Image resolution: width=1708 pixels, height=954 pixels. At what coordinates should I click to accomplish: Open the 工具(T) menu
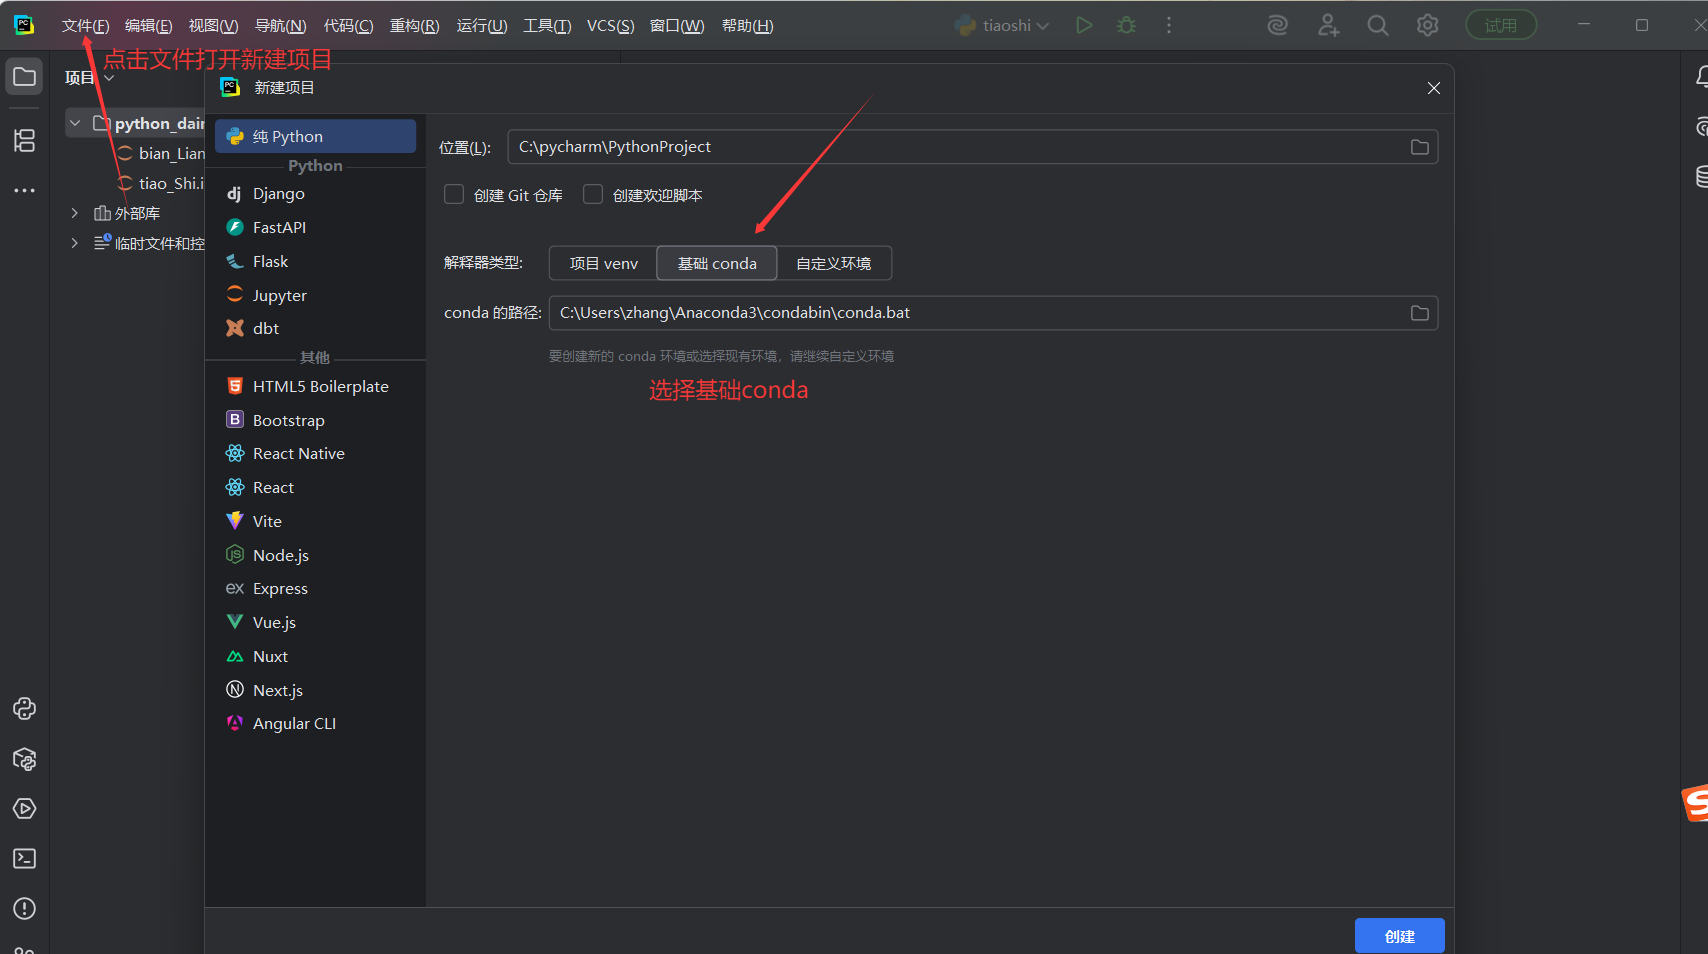click(x=547, y=26)
